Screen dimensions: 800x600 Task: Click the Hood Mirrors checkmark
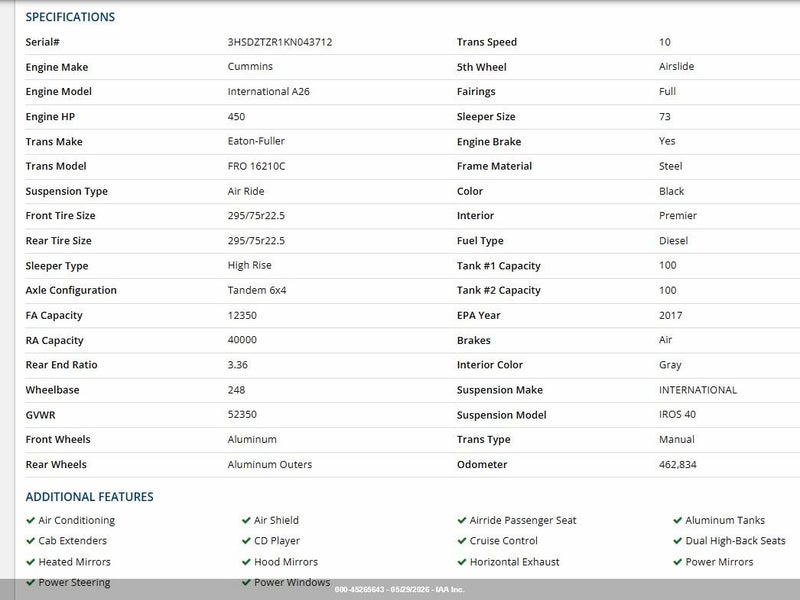[246, 562]
